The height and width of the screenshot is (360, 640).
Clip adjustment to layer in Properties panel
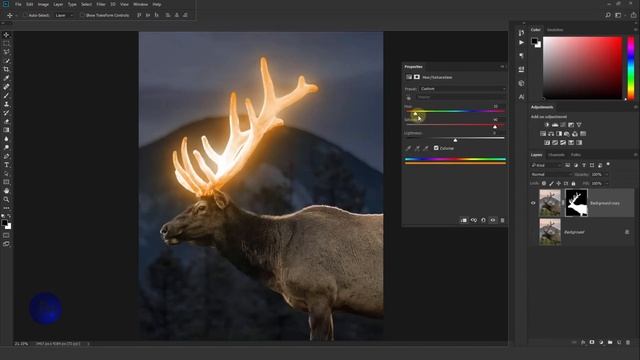464,220
